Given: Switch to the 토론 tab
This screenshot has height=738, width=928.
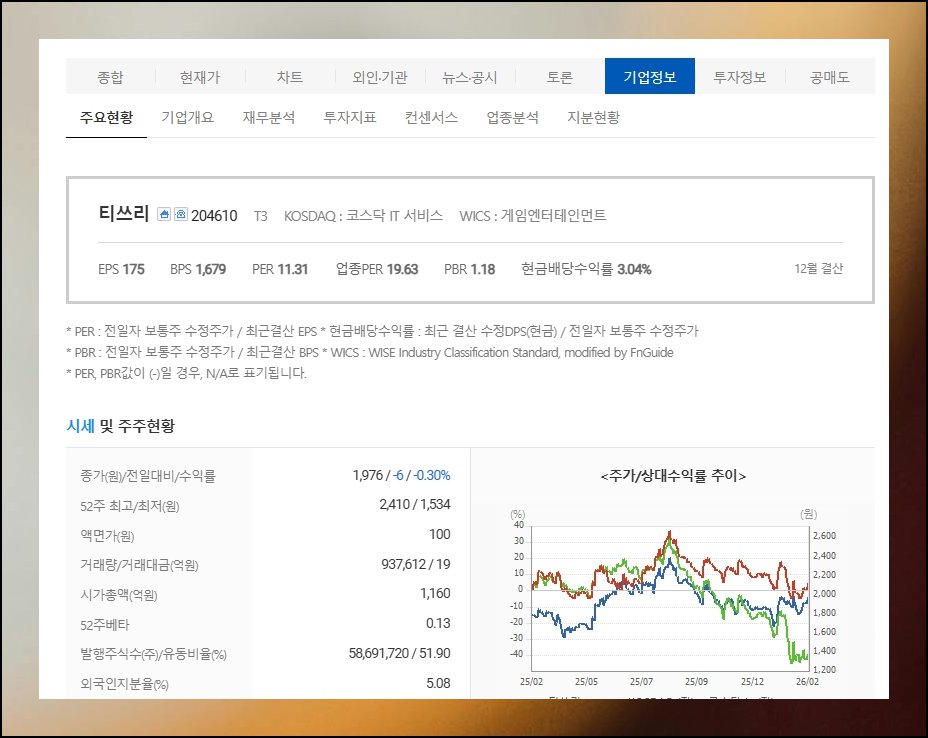Looking at the screenshot, I should [x=560, y=76].
